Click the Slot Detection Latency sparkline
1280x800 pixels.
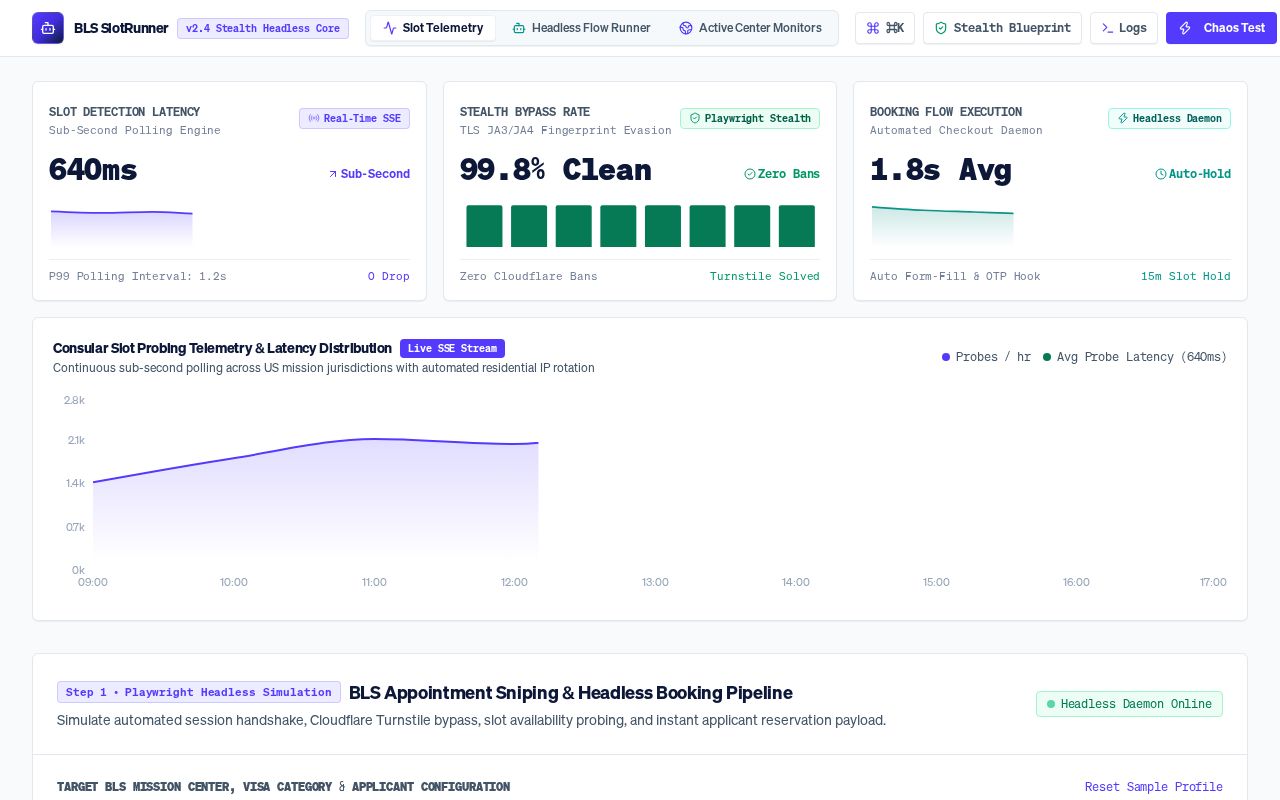[121, 226]
